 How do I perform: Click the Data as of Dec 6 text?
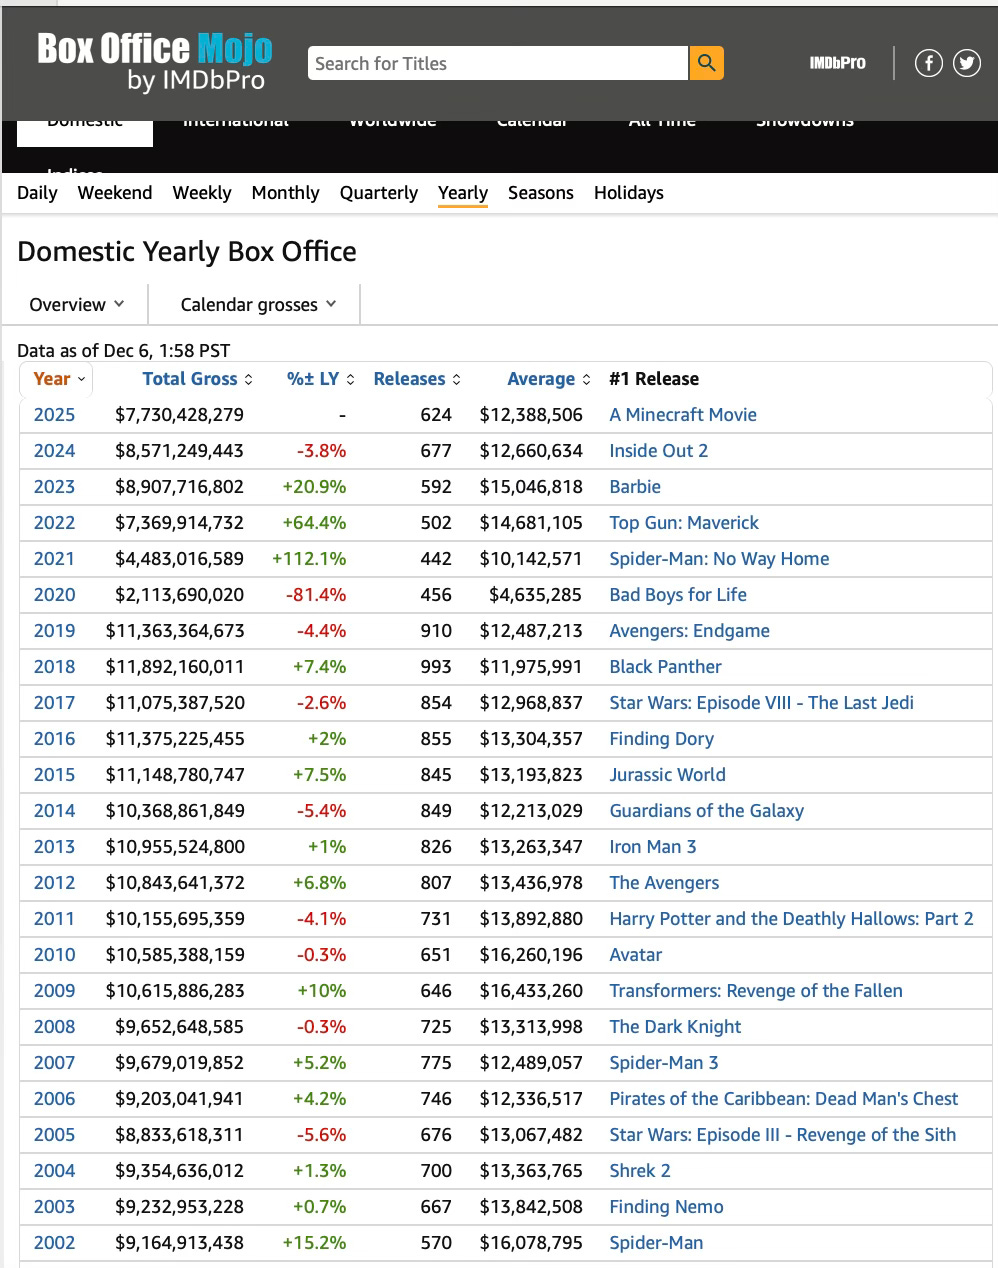pos(124,351)
